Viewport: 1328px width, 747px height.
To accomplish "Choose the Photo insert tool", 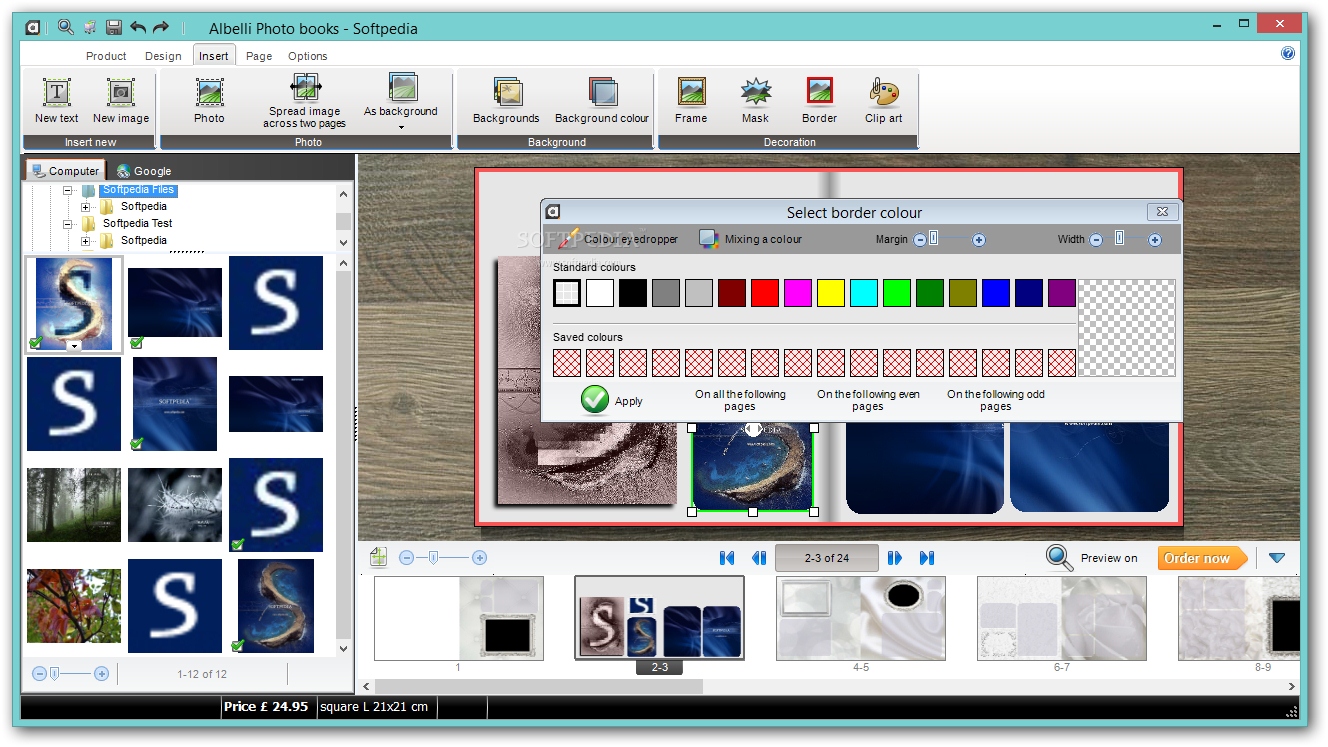I will click(209, 100).
